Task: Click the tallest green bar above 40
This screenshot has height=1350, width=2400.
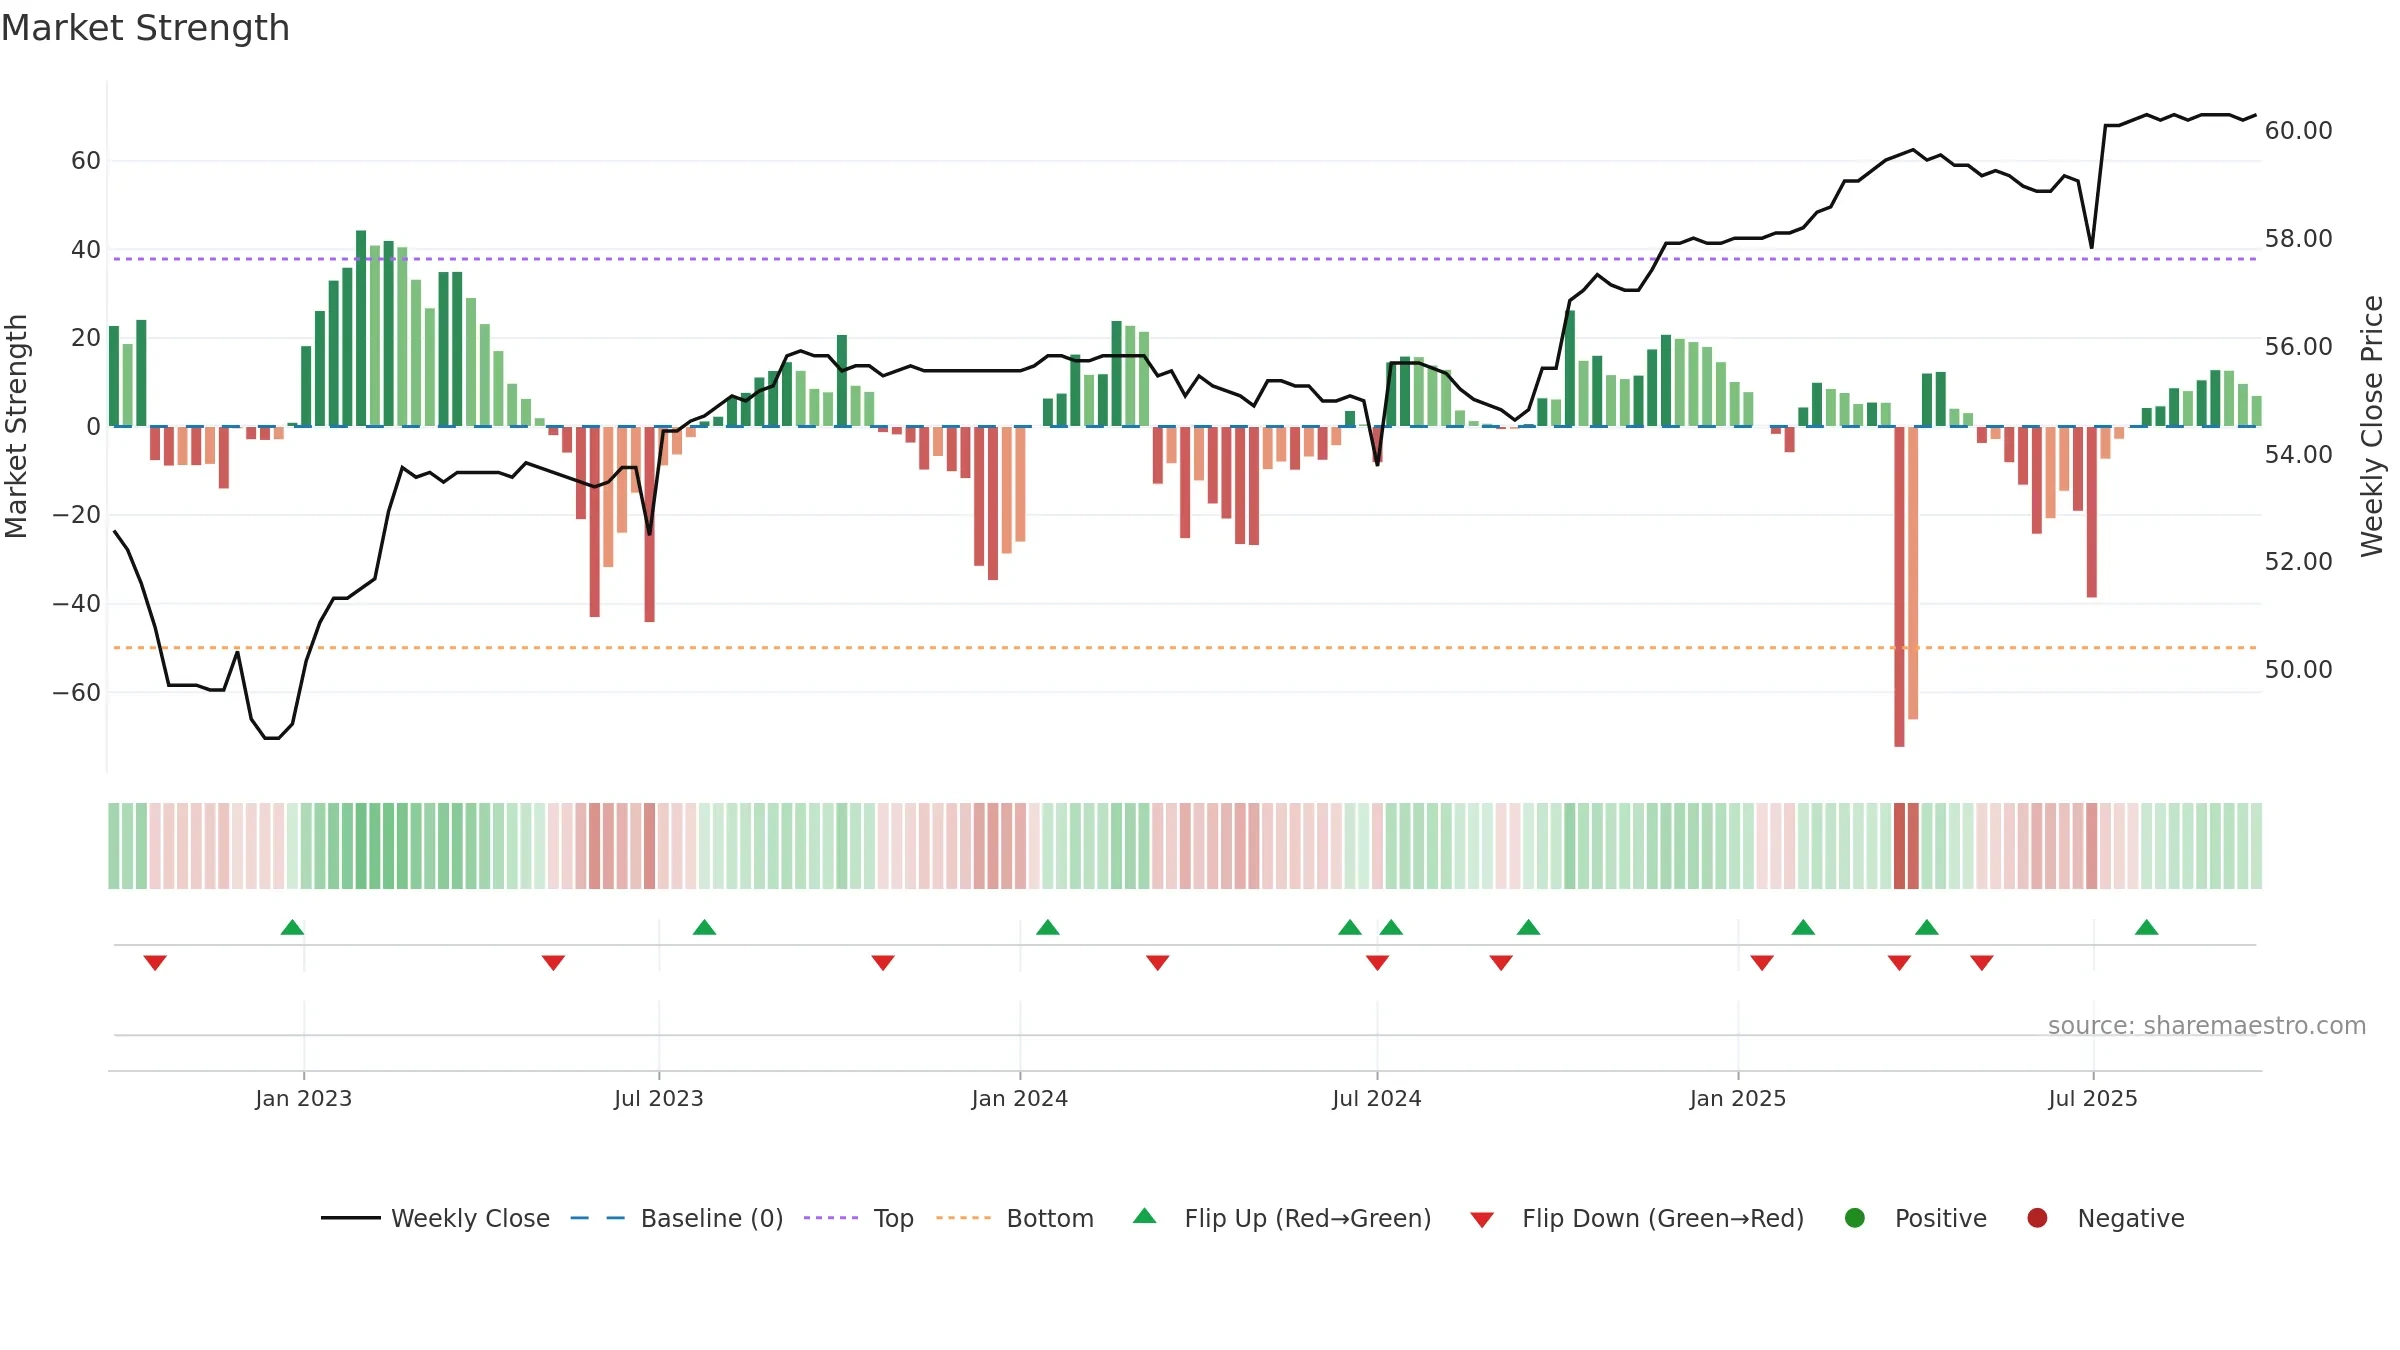Action: pyautogui.click(x=361, y=328)
